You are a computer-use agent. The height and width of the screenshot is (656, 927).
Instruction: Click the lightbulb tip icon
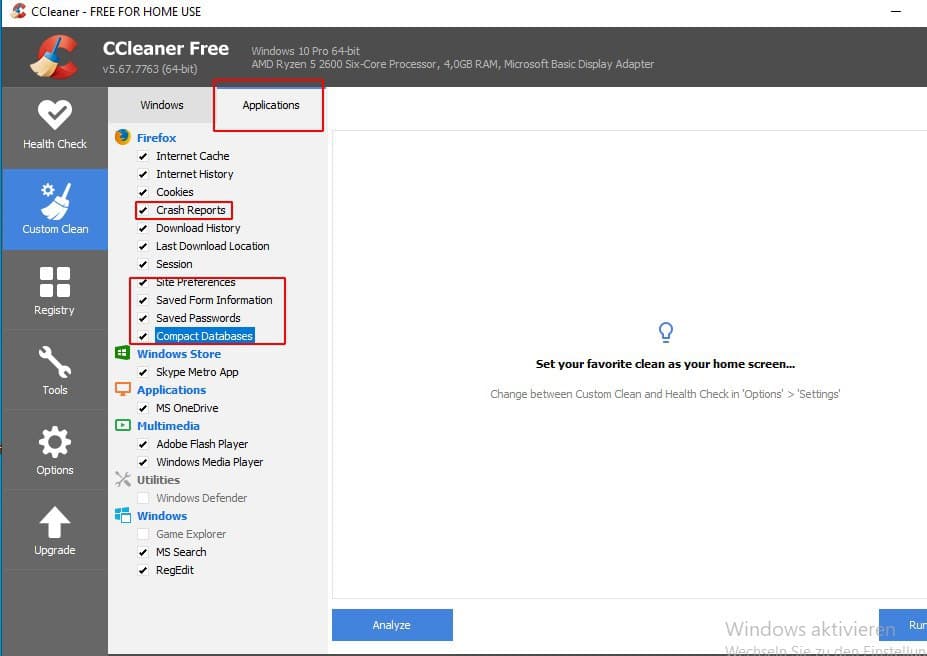pyautogui.click(x=665, y=332)
